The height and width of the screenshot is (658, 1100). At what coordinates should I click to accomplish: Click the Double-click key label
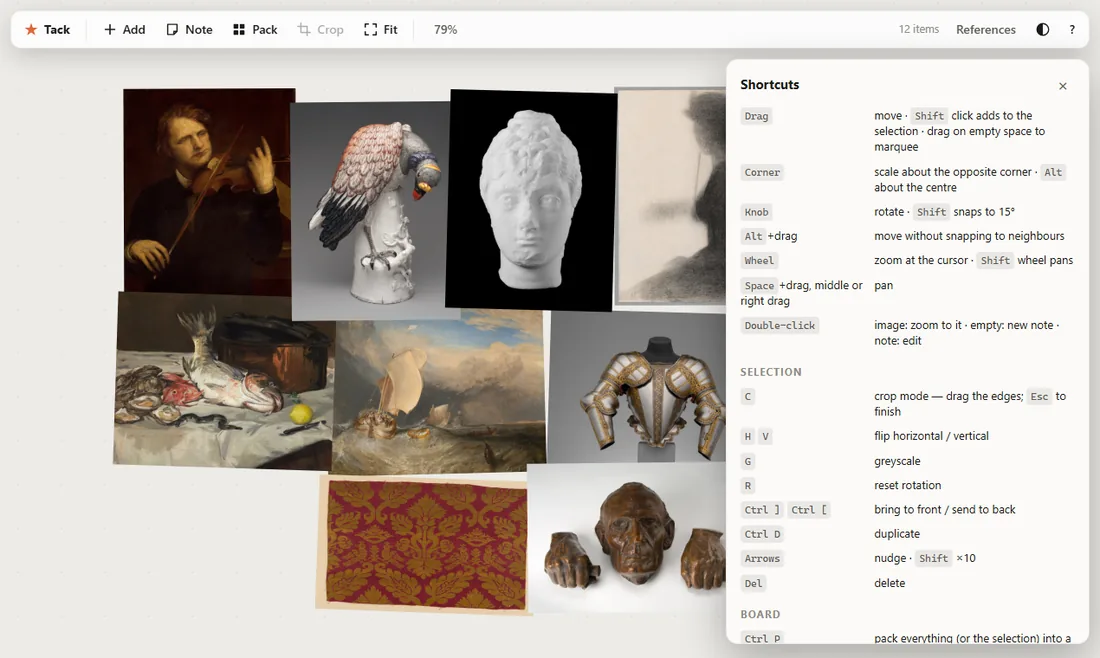point(779,325)
